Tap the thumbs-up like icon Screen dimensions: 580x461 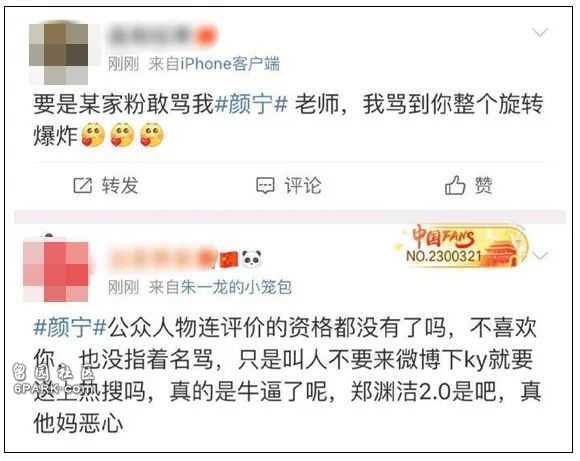tap(455, 185)
